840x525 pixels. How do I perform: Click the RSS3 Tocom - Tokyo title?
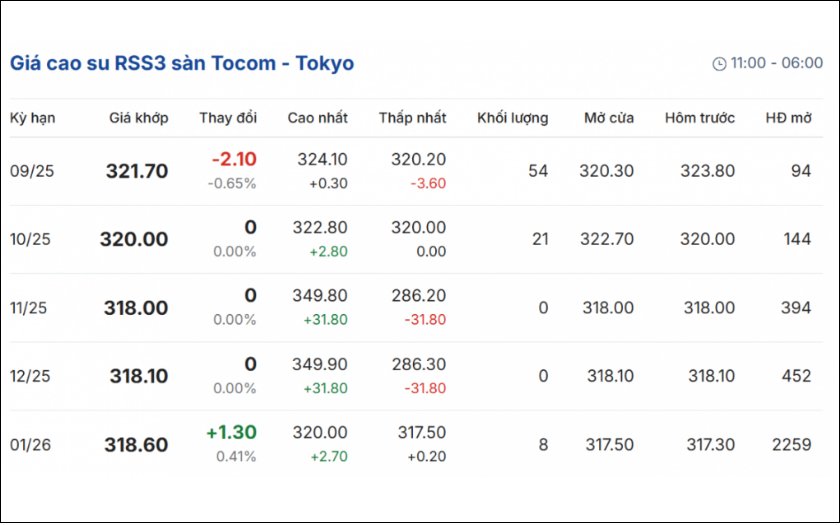[181, 63]
